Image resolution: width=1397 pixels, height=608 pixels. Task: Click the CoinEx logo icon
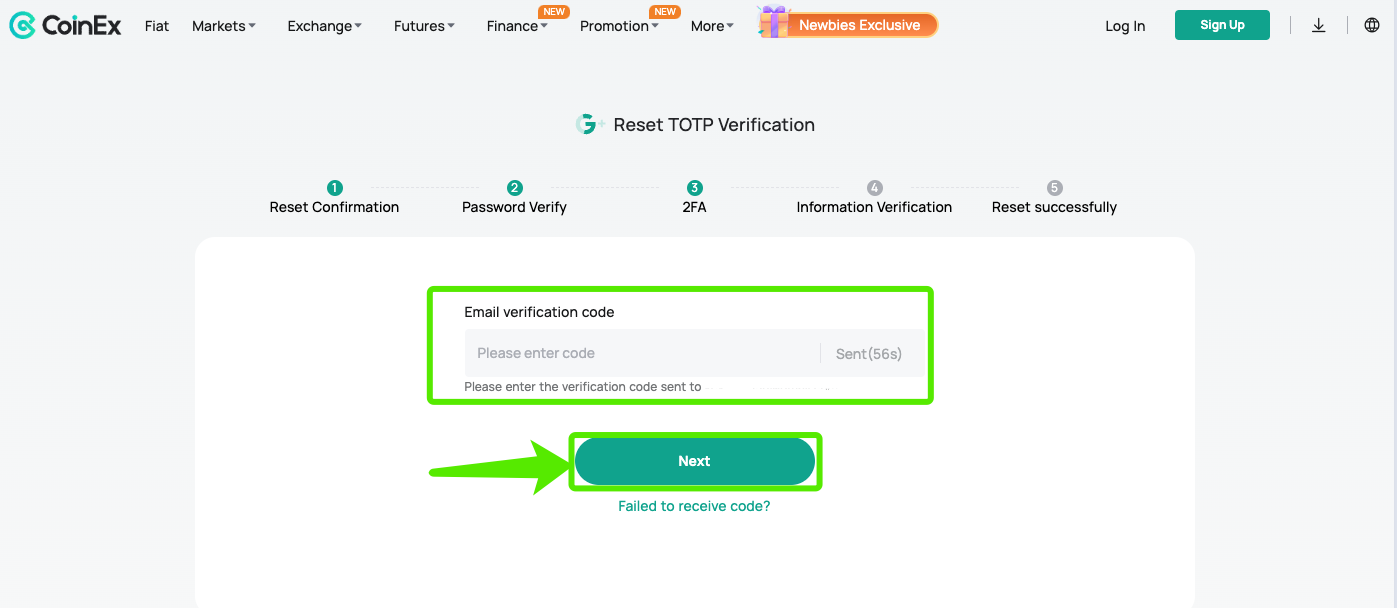pyautogui.click(x=22, y=26)
